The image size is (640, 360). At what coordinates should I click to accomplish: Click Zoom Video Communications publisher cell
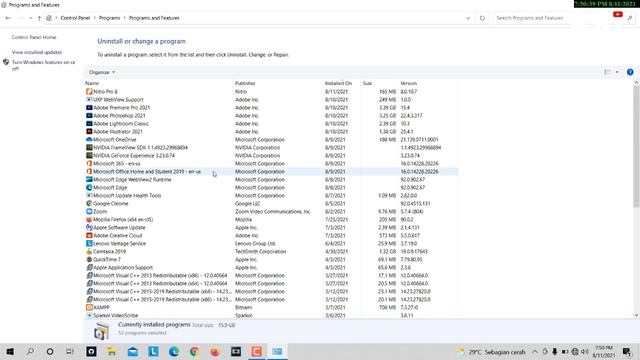pos(273,211)
